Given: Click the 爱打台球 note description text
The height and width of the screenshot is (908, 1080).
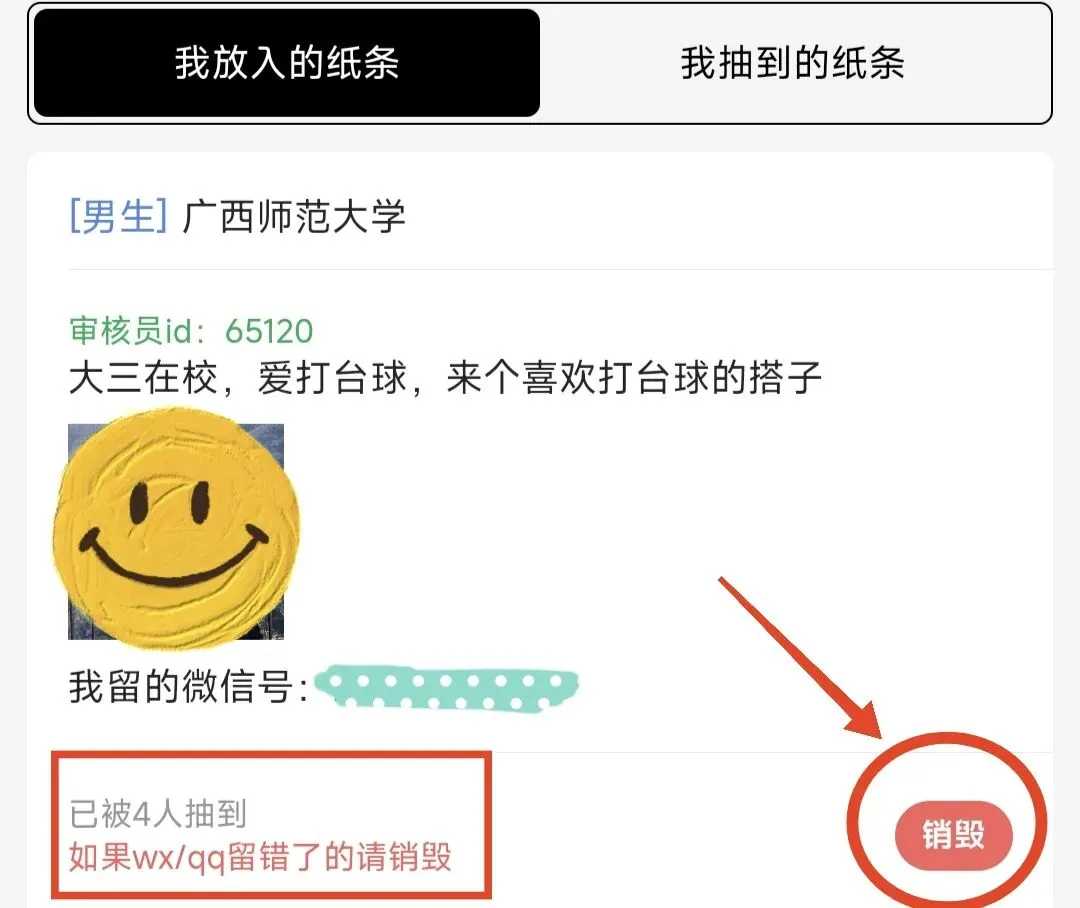Looking at the screenshot, I should (332, 378).
